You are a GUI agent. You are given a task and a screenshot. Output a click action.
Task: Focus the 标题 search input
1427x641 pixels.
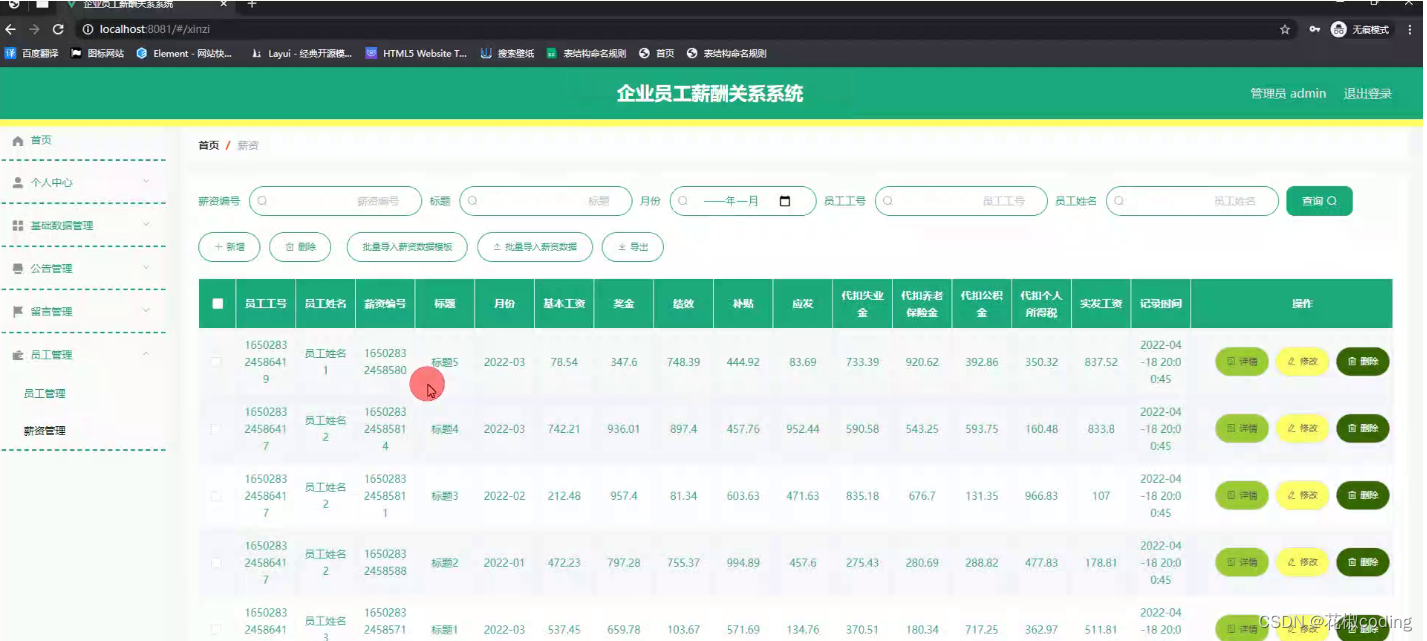[546, 201]
